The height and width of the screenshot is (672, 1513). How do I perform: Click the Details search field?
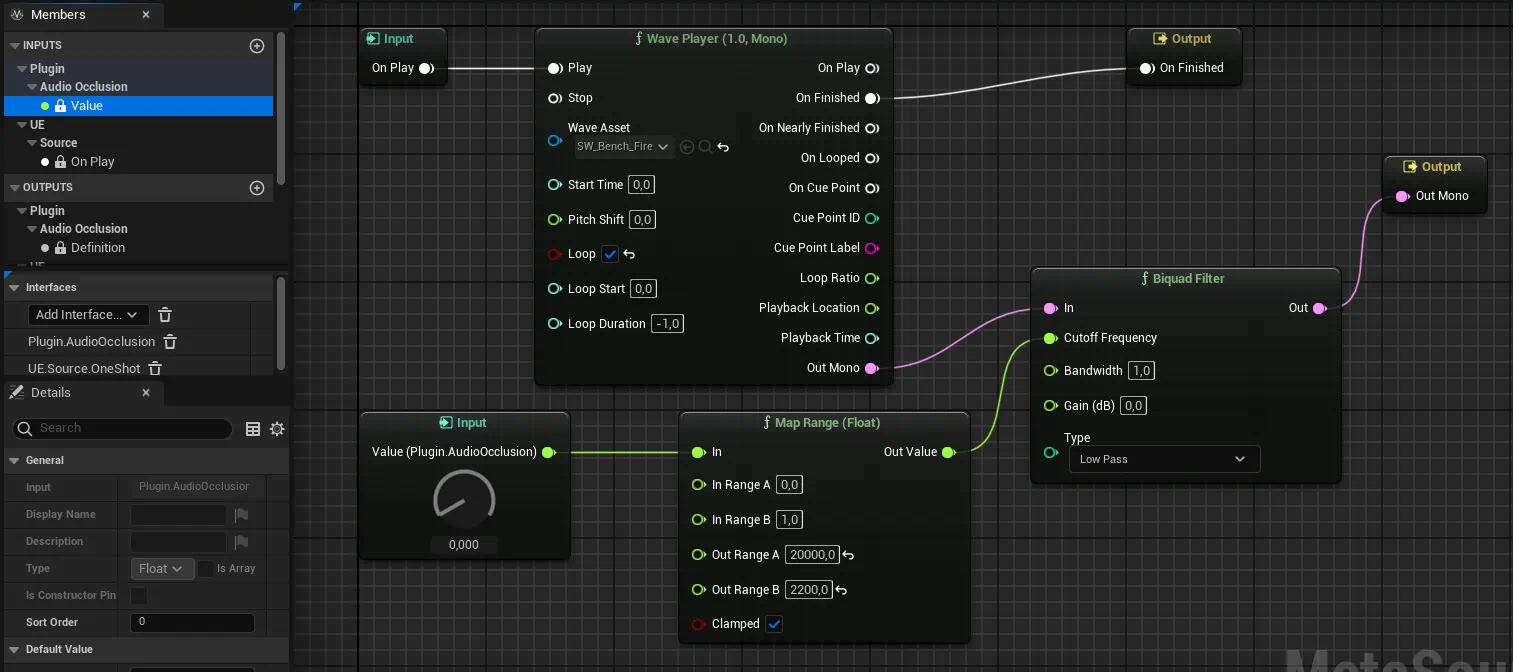(x=124, y=428)
